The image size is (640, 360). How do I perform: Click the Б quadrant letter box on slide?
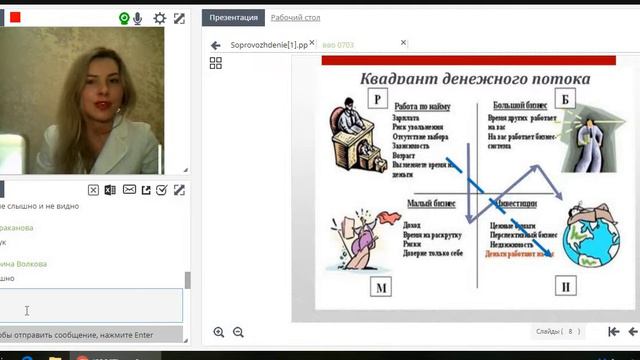point(565,98)
